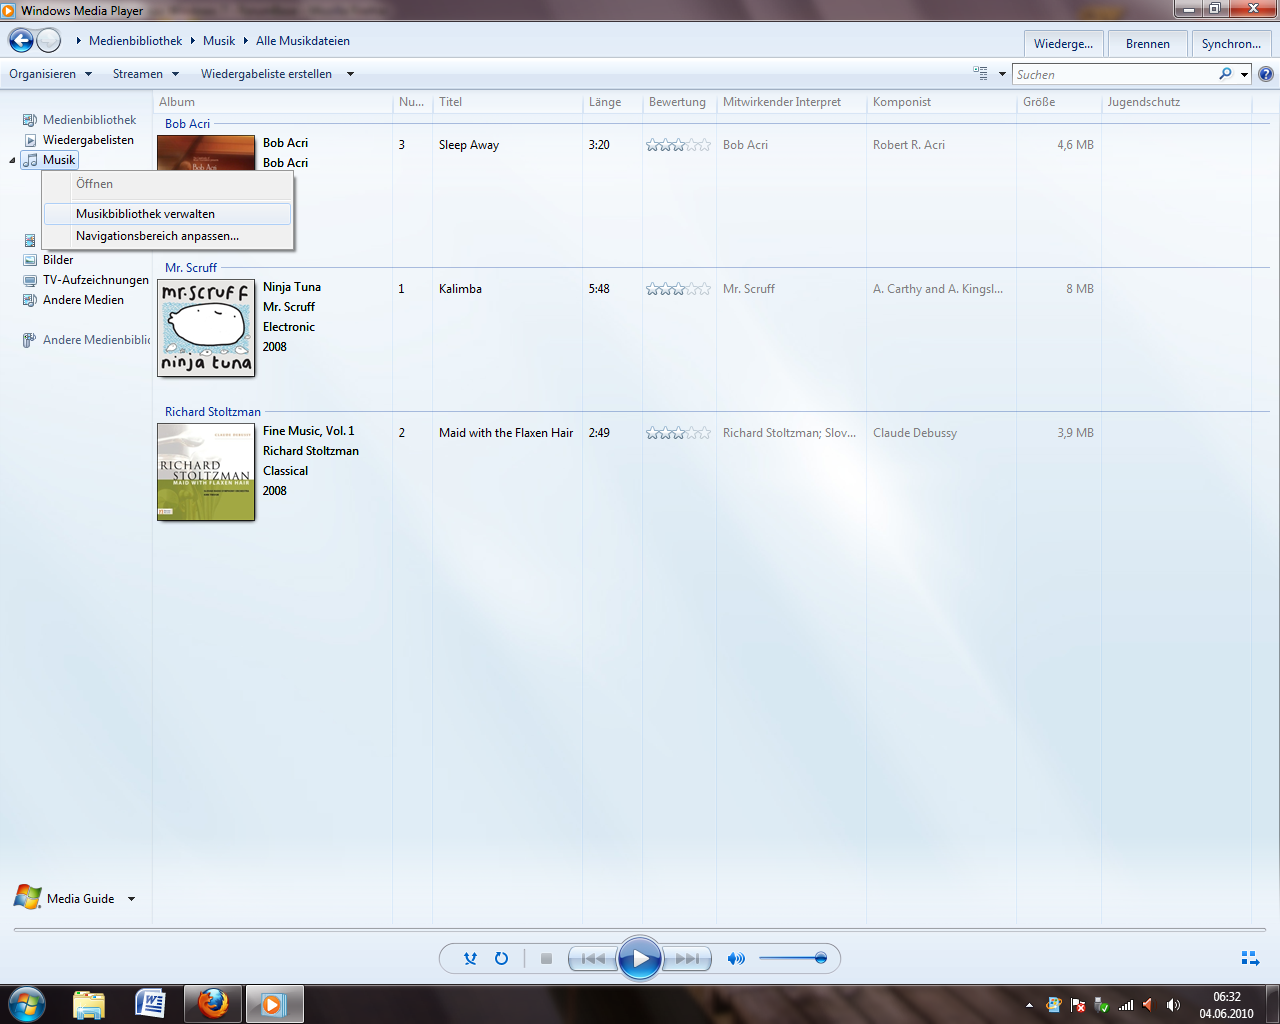Viewport: 1280px width, 1024px height.
Task: Choose Musikbibliothek verwalten menu entry
Action: tap(167, 214)
